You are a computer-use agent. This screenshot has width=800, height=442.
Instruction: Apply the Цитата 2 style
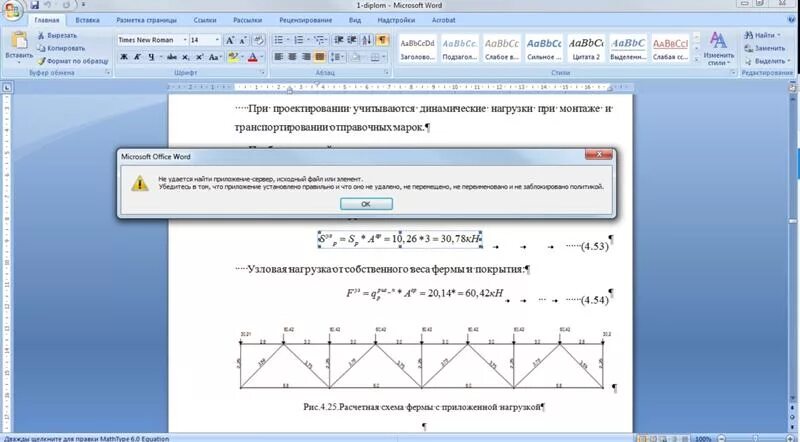point(586,49)
